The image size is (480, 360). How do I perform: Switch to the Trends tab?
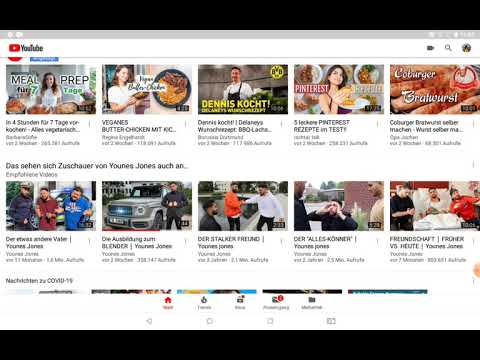coord(204,303)
